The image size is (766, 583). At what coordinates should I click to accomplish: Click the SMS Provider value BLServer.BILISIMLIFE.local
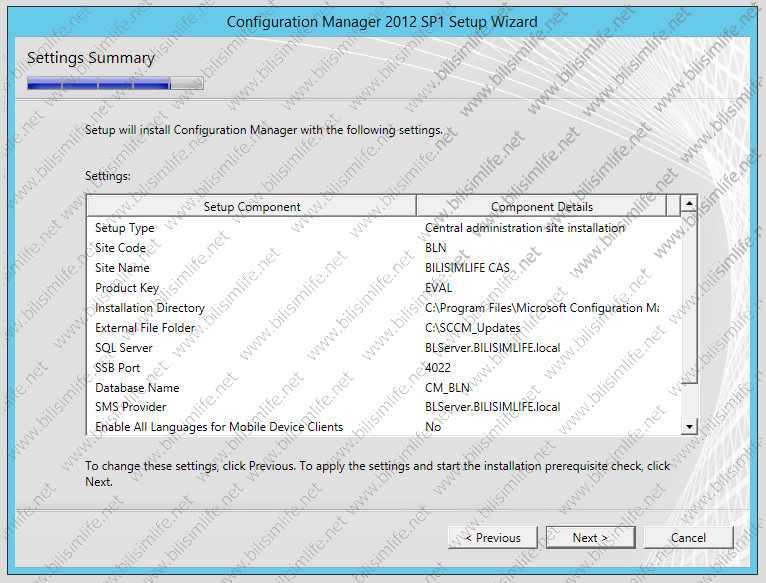(492, 407)
